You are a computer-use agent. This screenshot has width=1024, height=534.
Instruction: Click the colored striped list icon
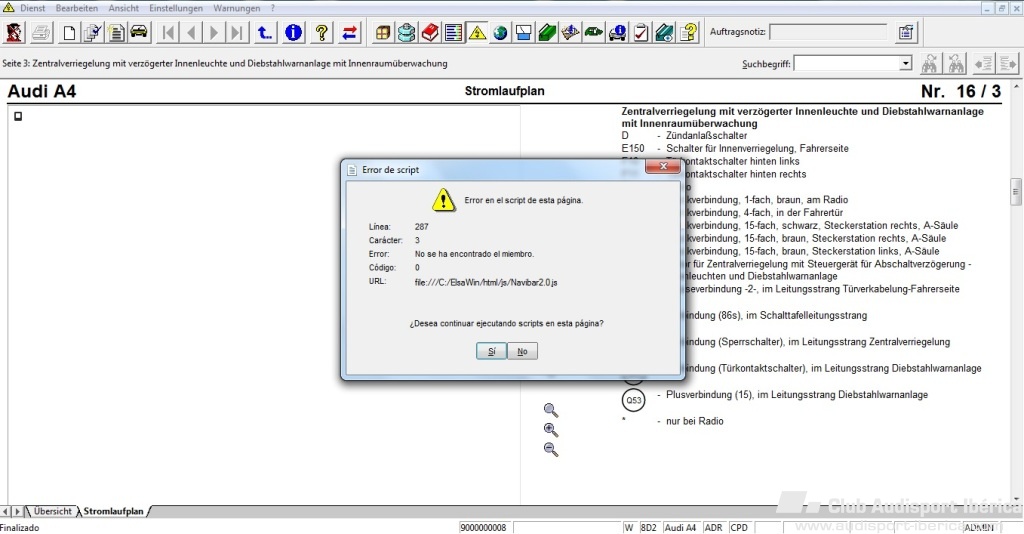click(x=453, y=32)
